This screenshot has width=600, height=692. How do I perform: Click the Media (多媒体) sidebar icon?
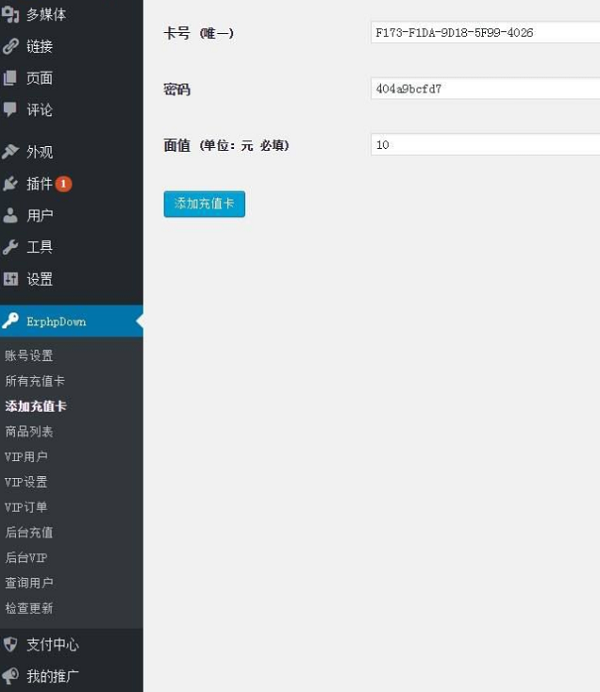(x=10, y=15)
